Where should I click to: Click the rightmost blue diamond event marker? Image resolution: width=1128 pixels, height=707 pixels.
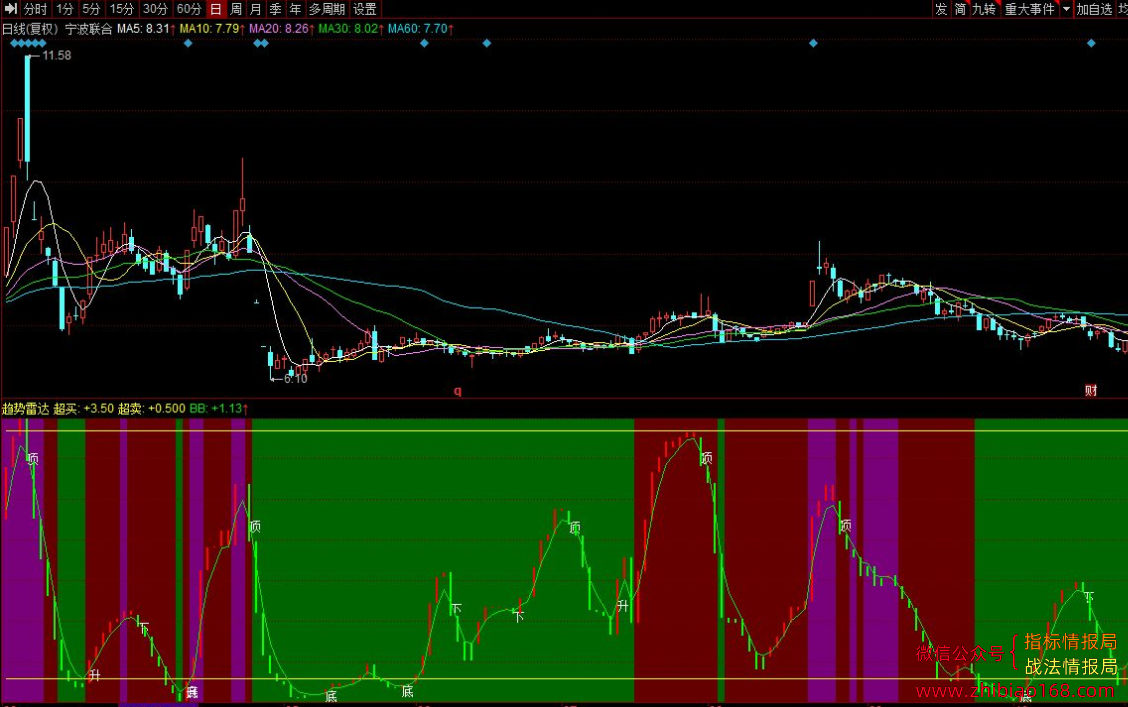click(1091, 44)
